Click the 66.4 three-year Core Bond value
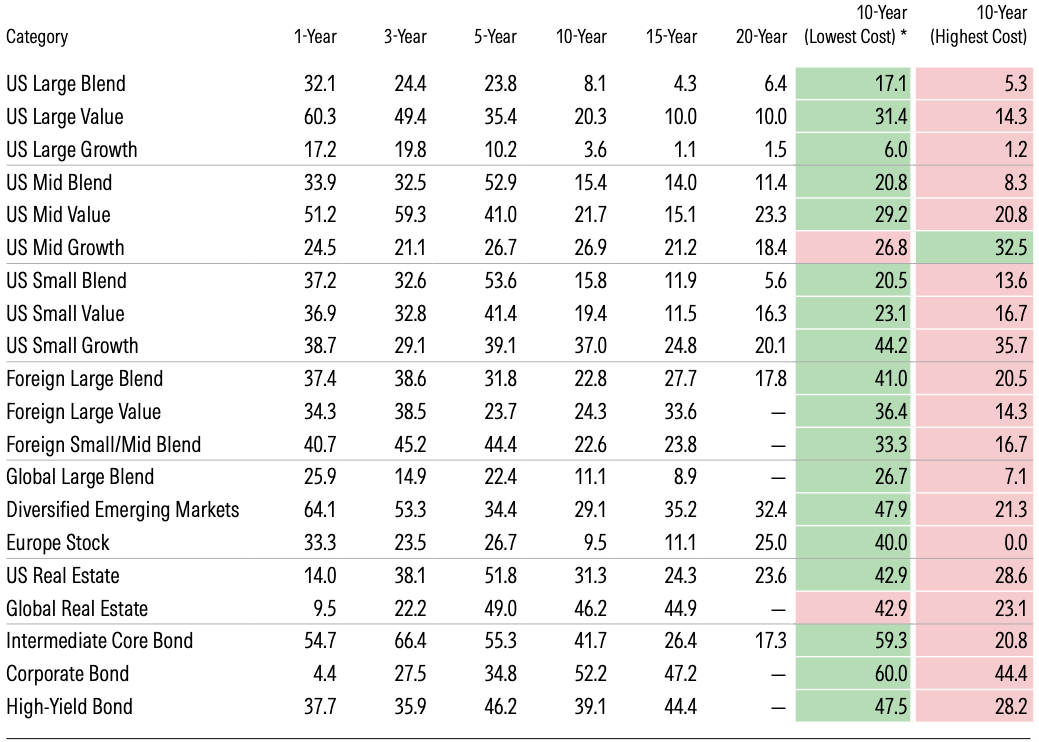Image resolution: width=1039 pixels, height=742 pixels. click(x=410, y=641)
